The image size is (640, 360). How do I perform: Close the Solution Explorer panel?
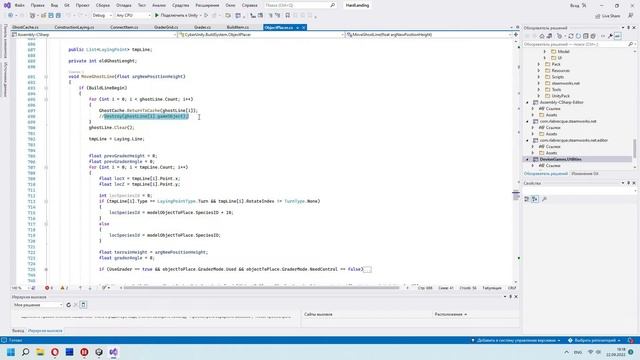(634, 27)
